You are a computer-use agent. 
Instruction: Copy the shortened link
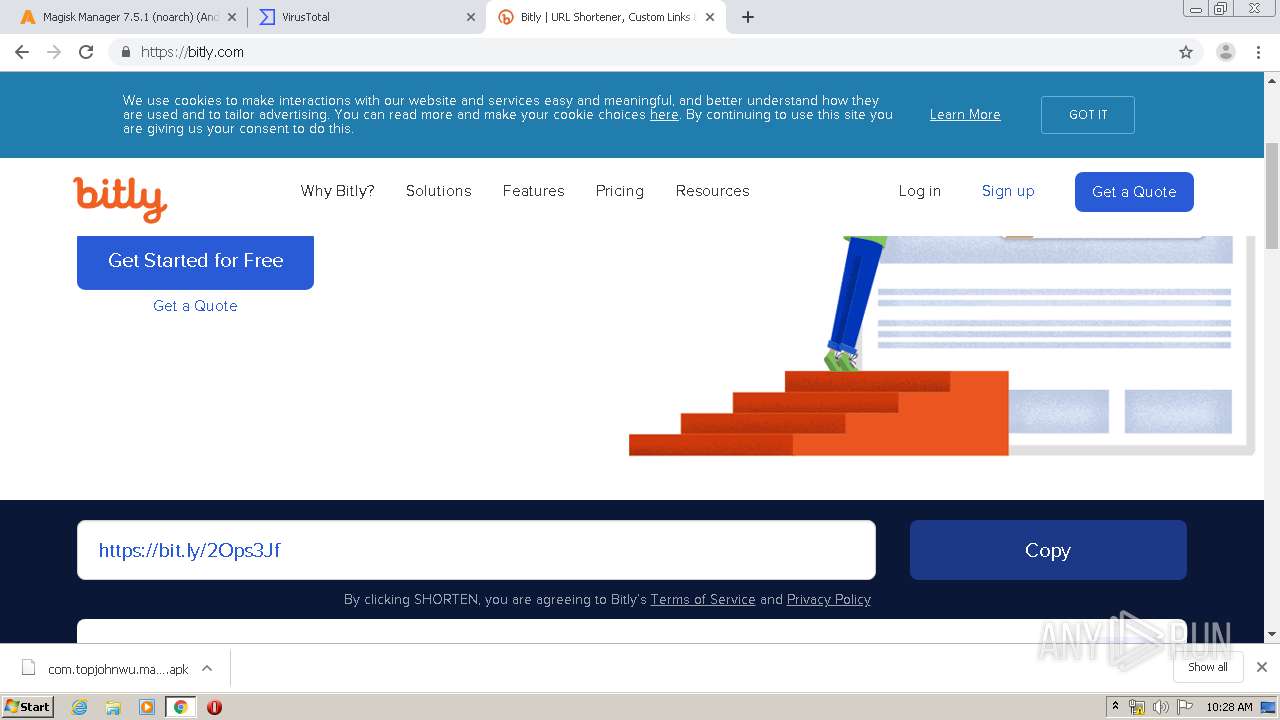coord(1048,550)
